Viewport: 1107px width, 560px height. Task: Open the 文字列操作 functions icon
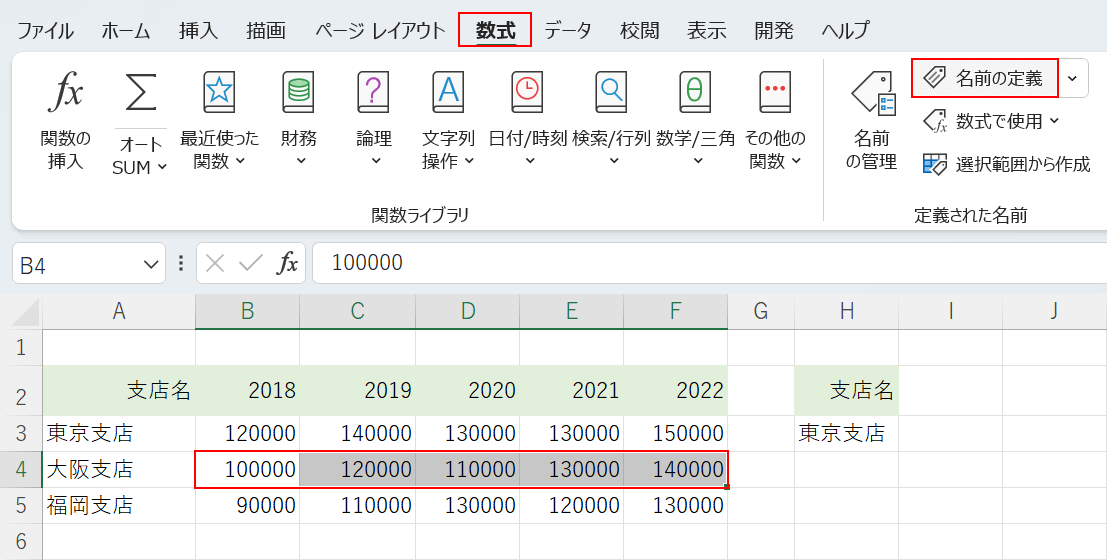pos(447,95)
